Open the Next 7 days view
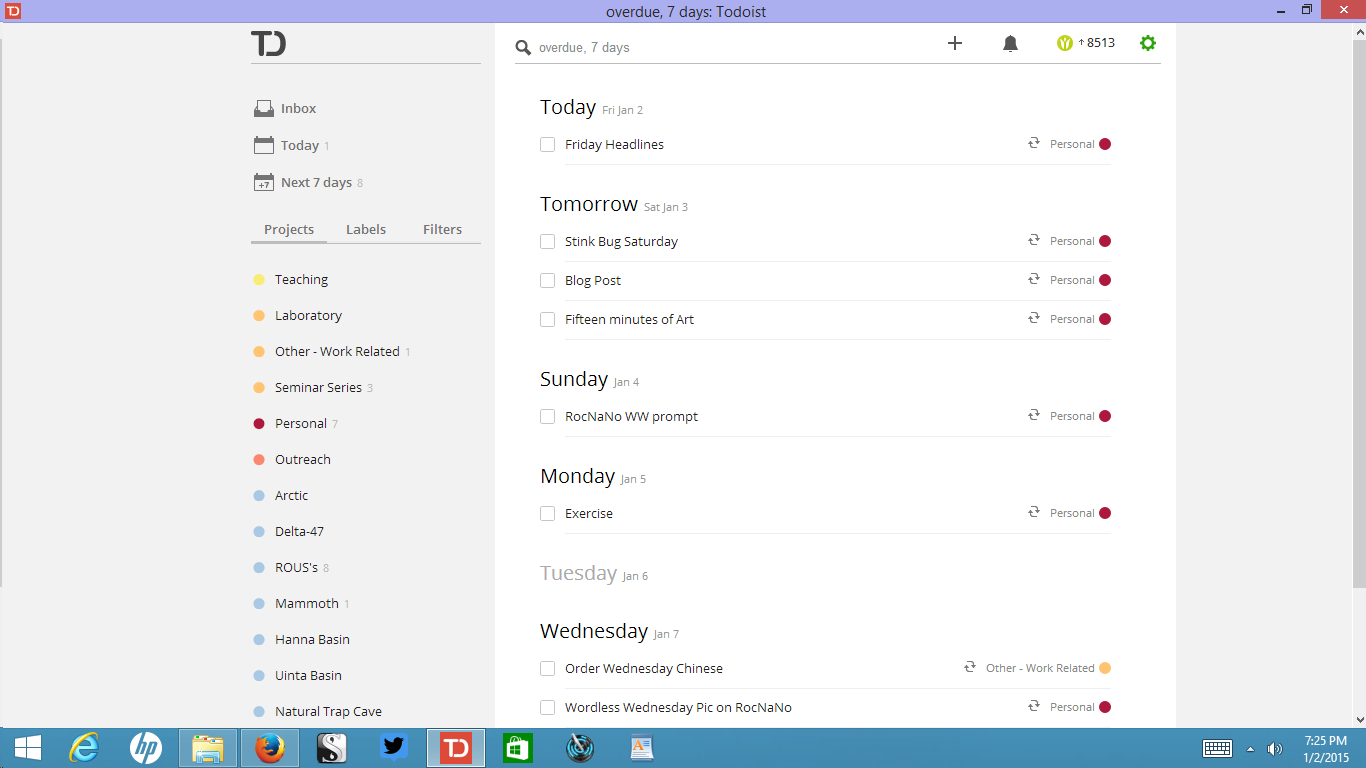Screen dimensions: 1366x768 (x=315, y=182)
